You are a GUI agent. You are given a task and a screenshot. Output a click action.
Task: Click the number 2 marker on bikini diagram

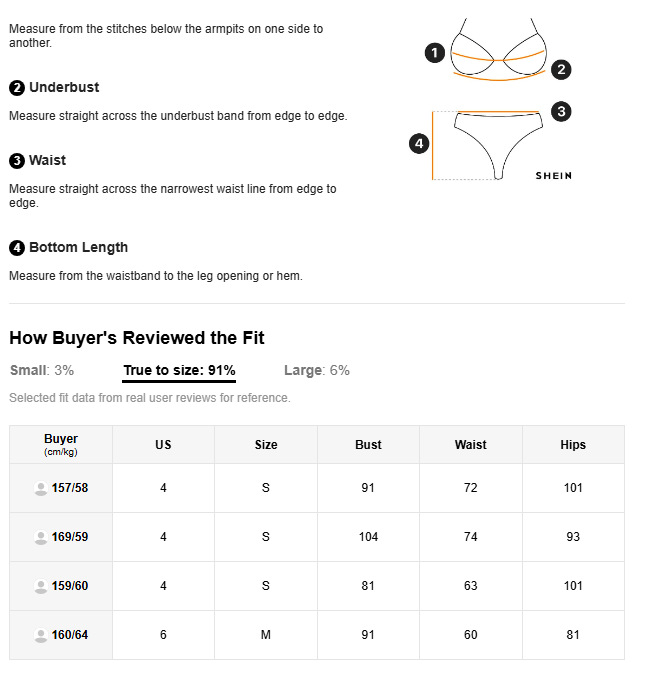(x=562, y=69)
